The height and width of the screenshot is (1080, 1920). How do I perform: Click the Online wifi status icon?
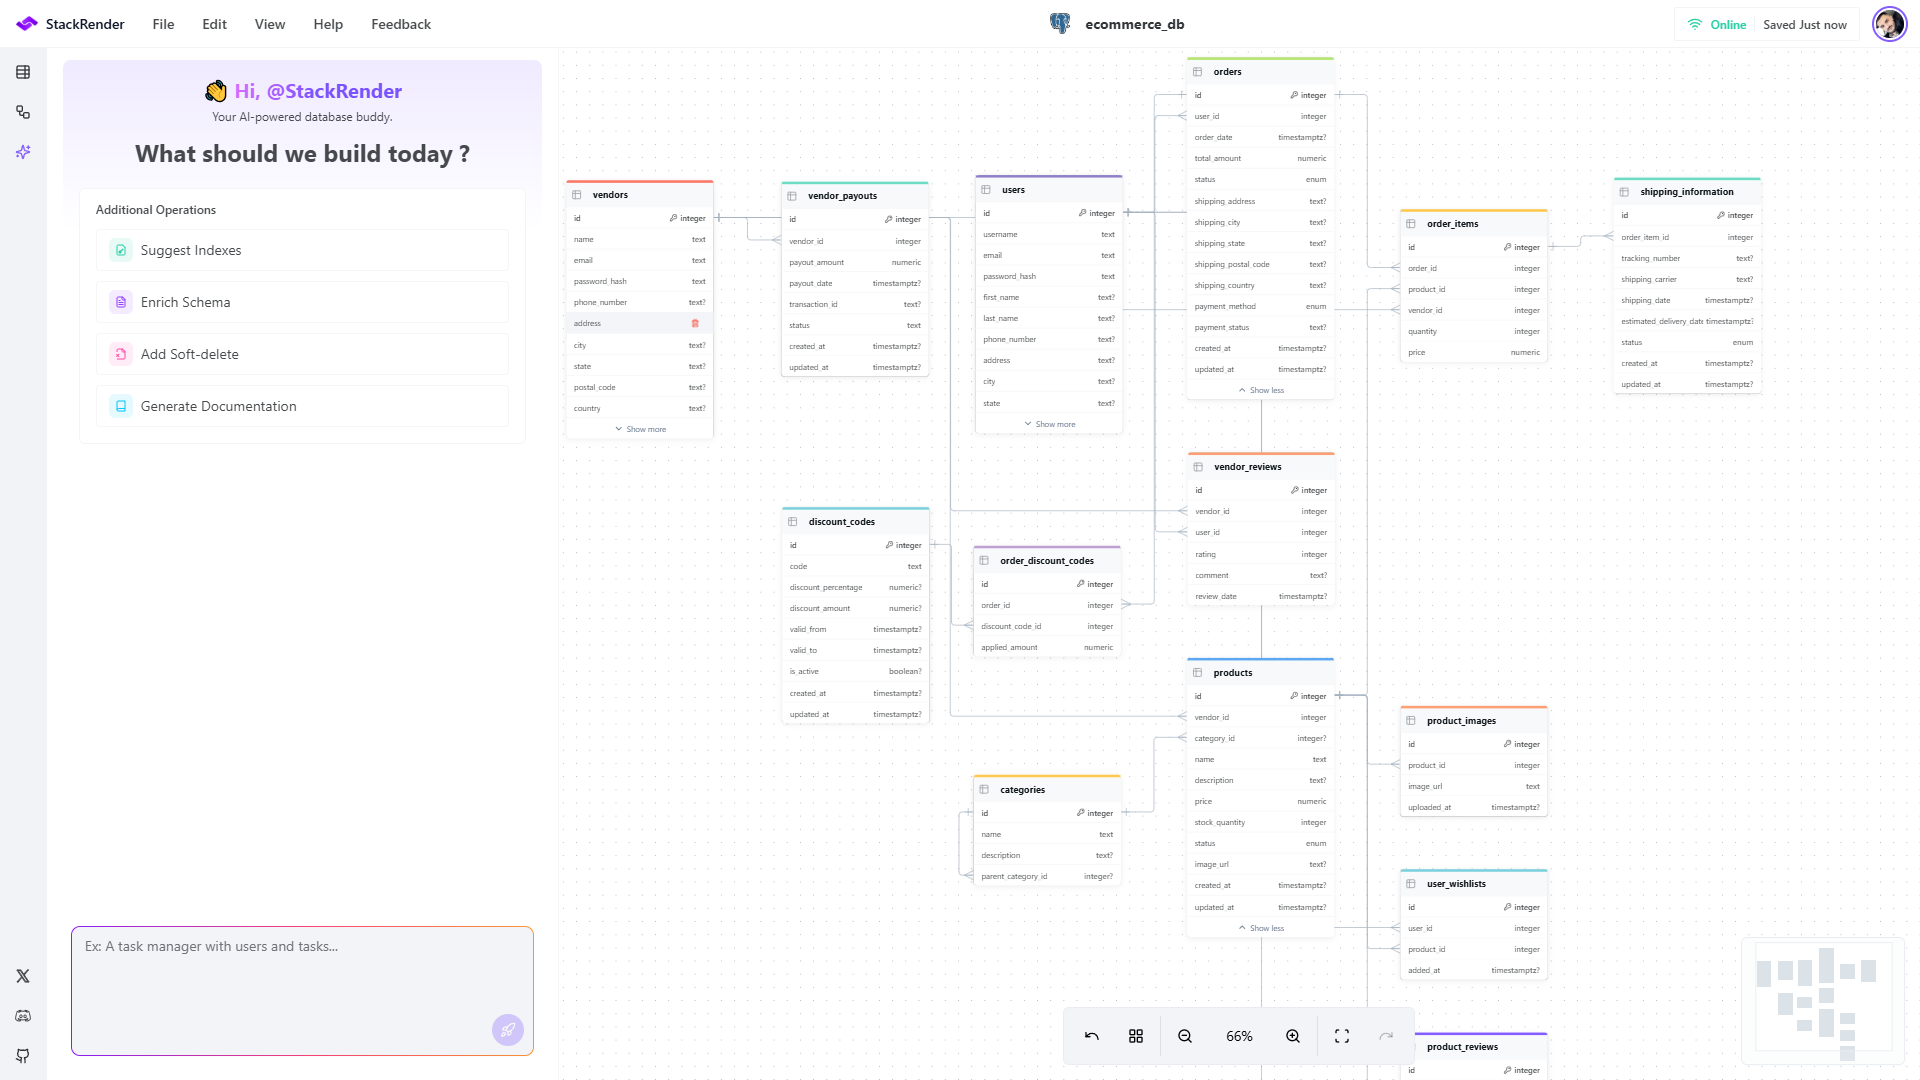[x=1695, y=25]
